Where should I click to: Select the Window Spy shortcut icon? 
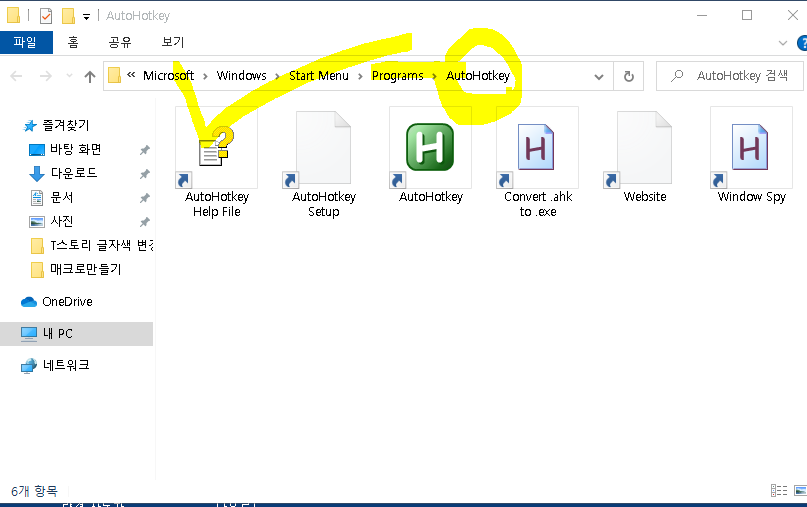pos(751,148)
